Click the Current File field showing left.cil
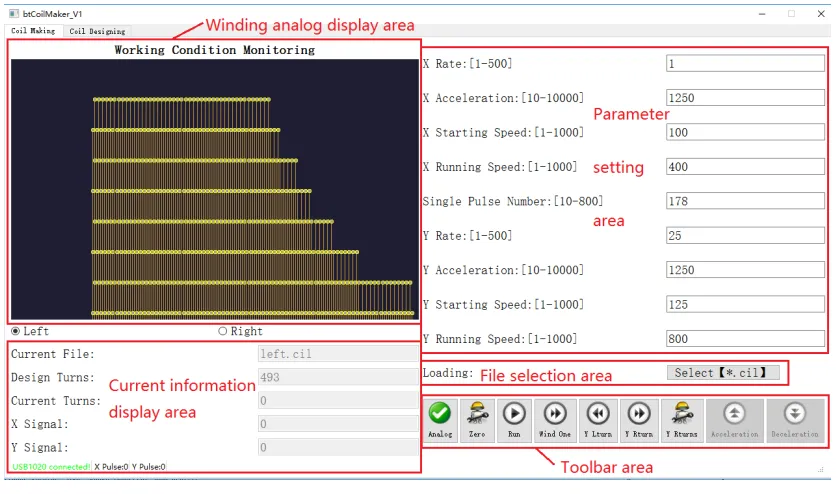This screenshot has height=494, width=838. (338, 354)
